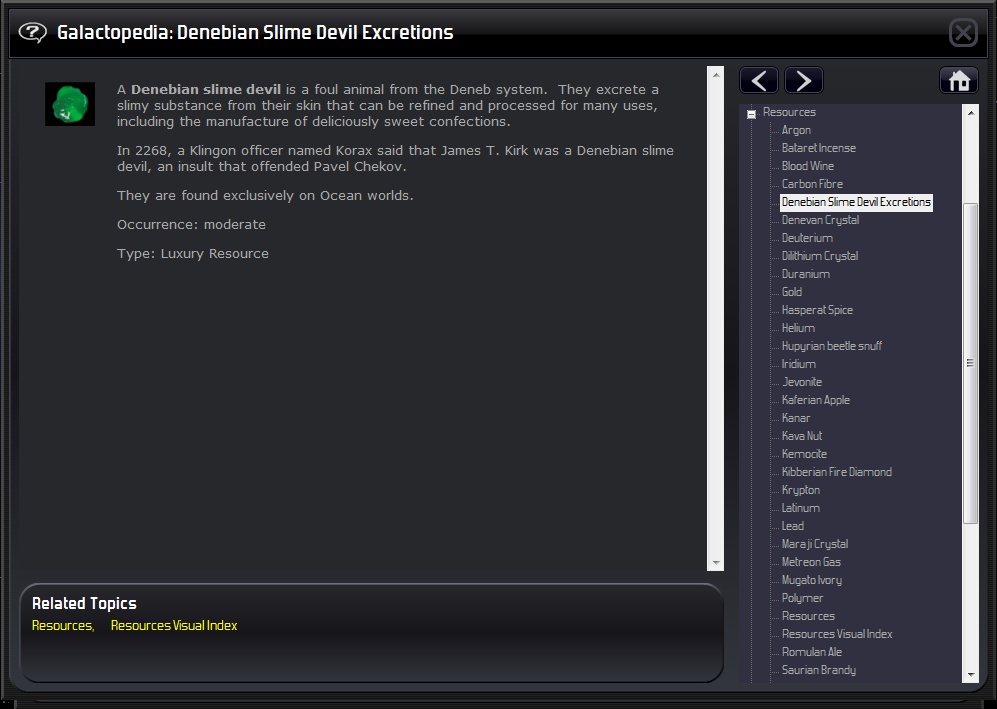Select Bataret Incense in the tree
Screen dimensions: 997x709
click(818, 148)
